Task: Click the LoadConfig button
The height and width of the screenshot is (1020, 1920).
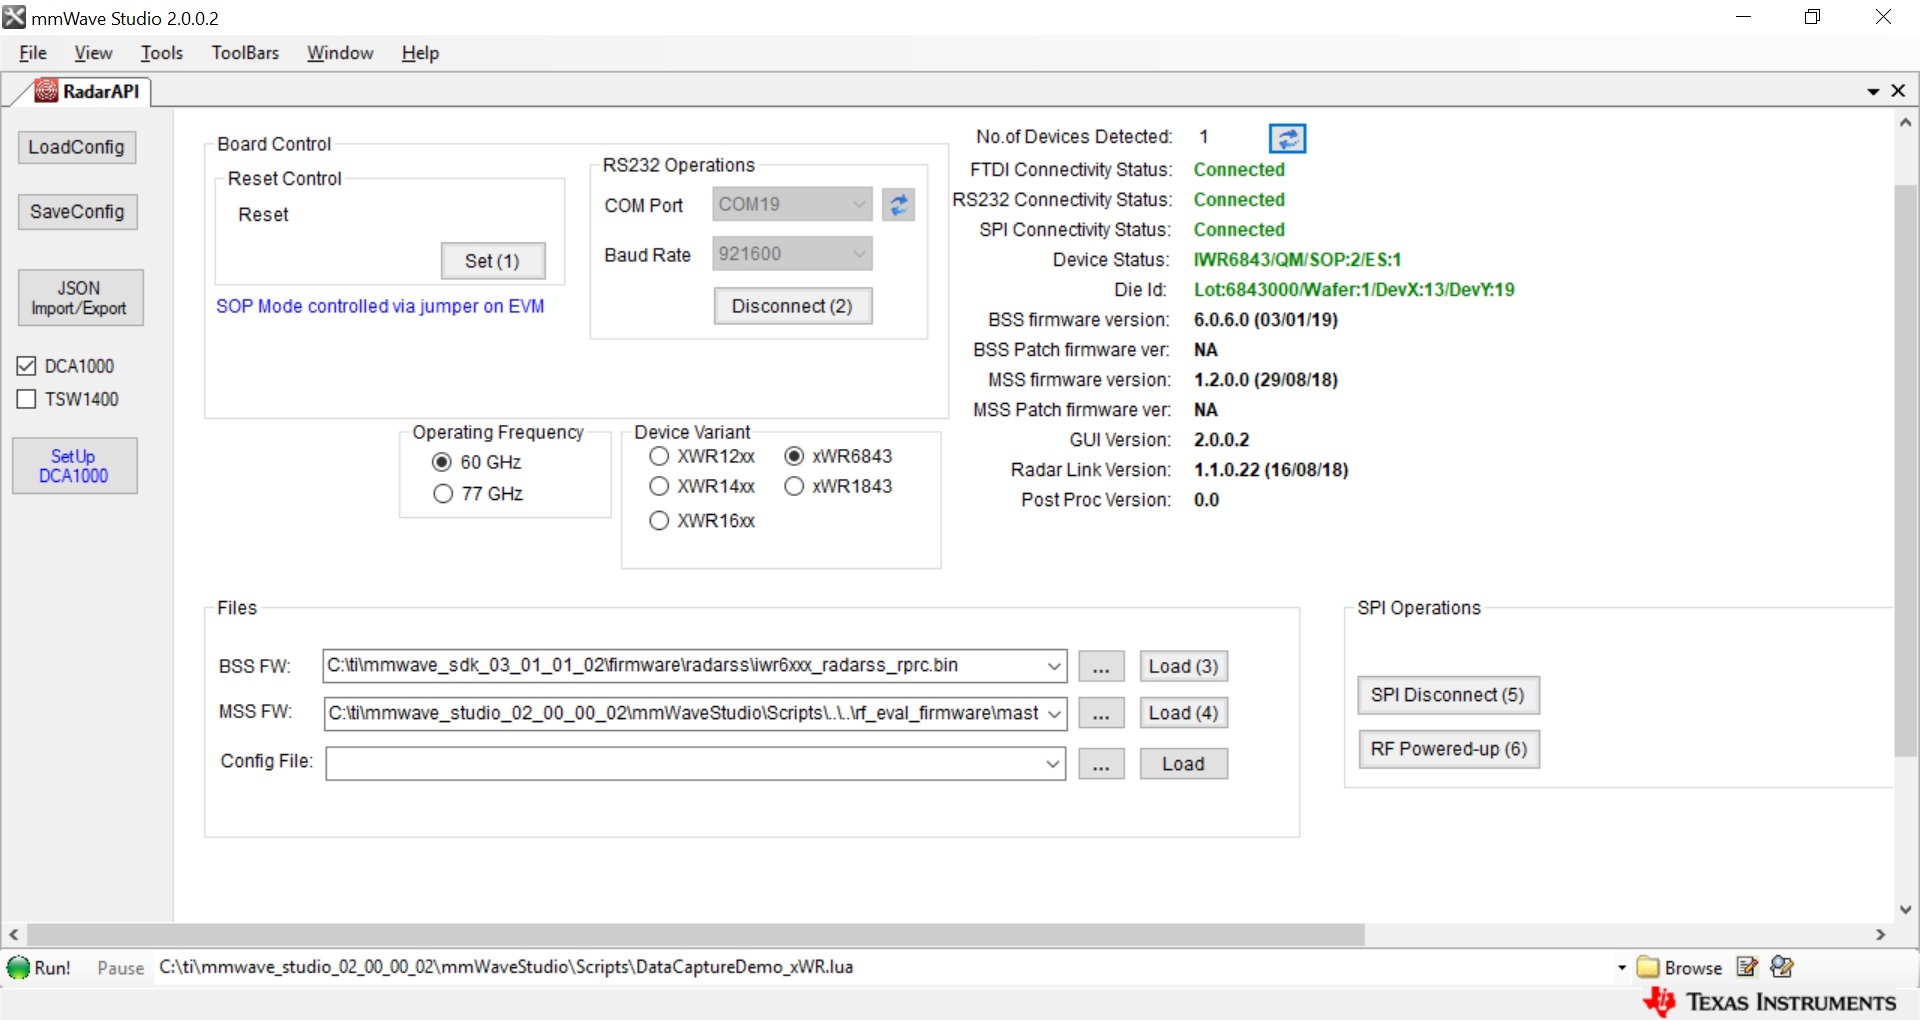Action: pyautogui.click(x=77, y=147)
